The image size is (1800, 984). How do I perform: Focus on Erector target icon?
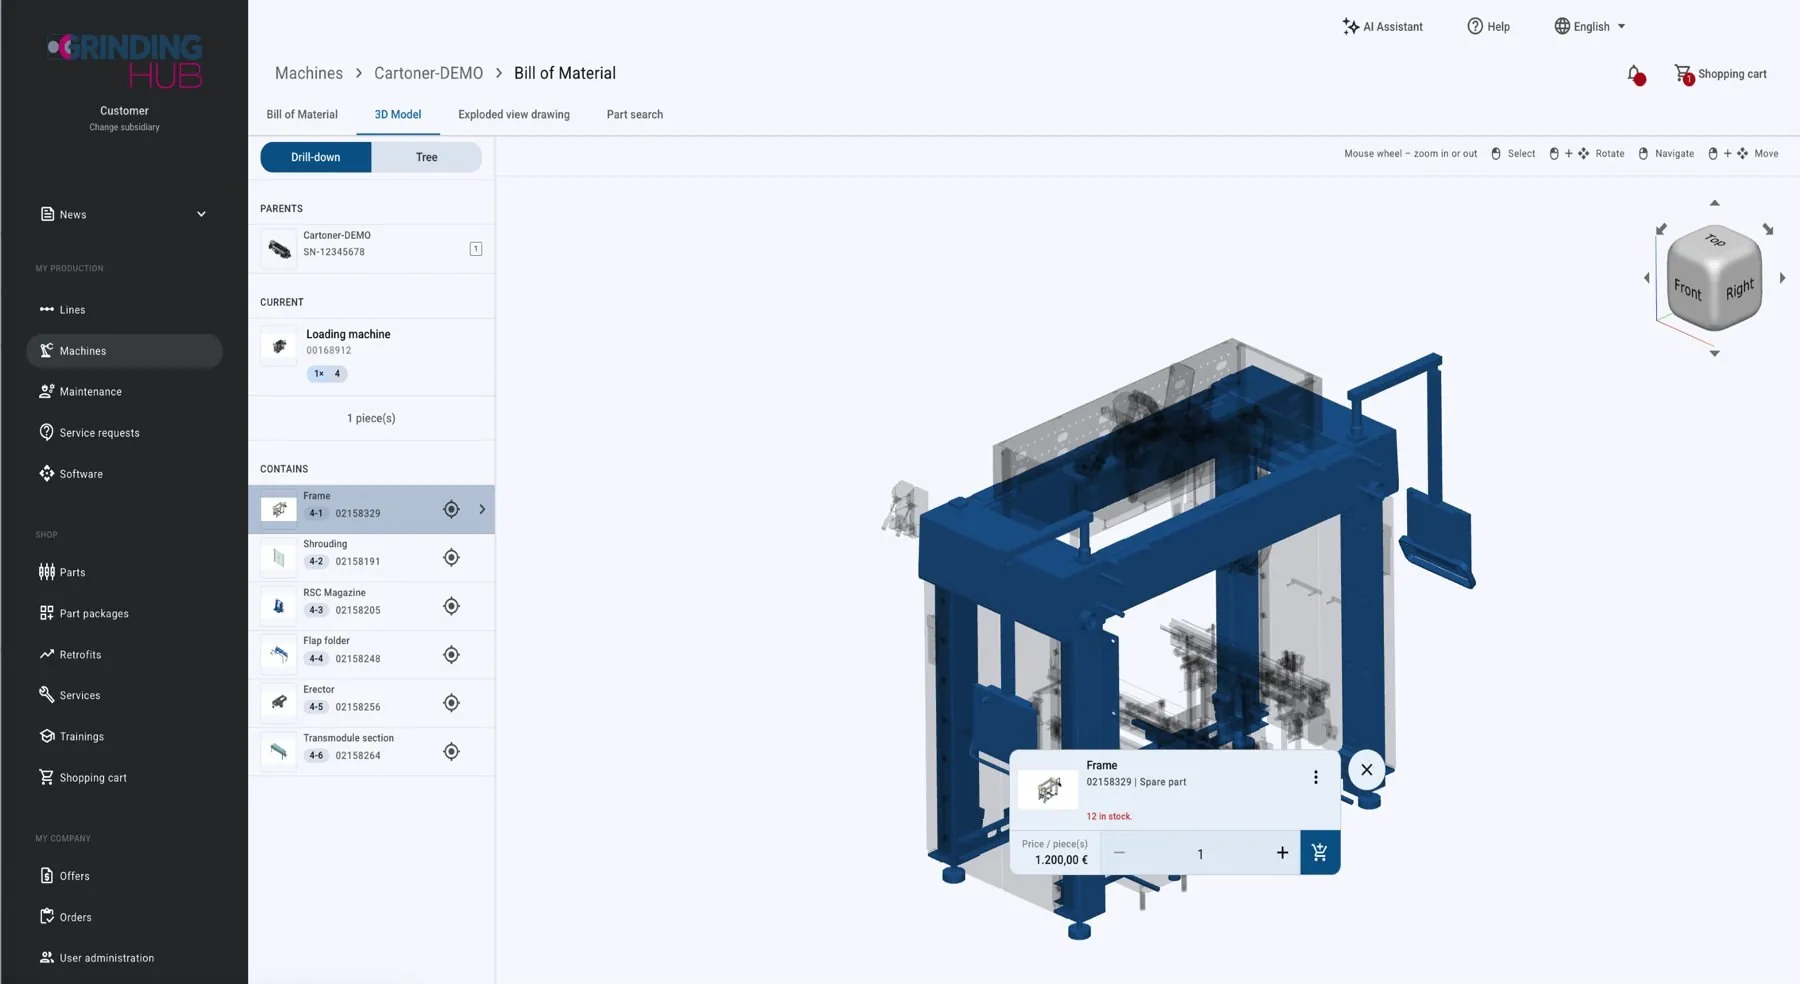click(x=451, y=703)
